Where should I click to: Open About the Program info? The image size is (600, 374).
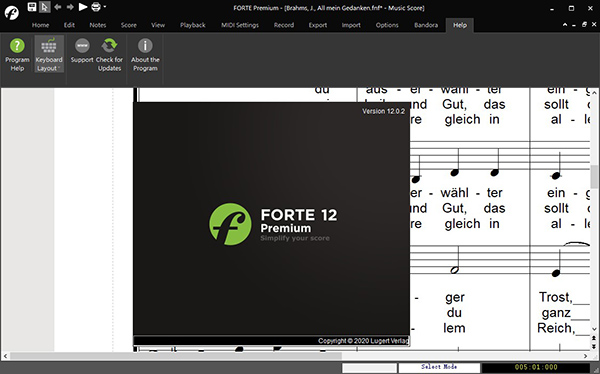(x=145, y=55)
